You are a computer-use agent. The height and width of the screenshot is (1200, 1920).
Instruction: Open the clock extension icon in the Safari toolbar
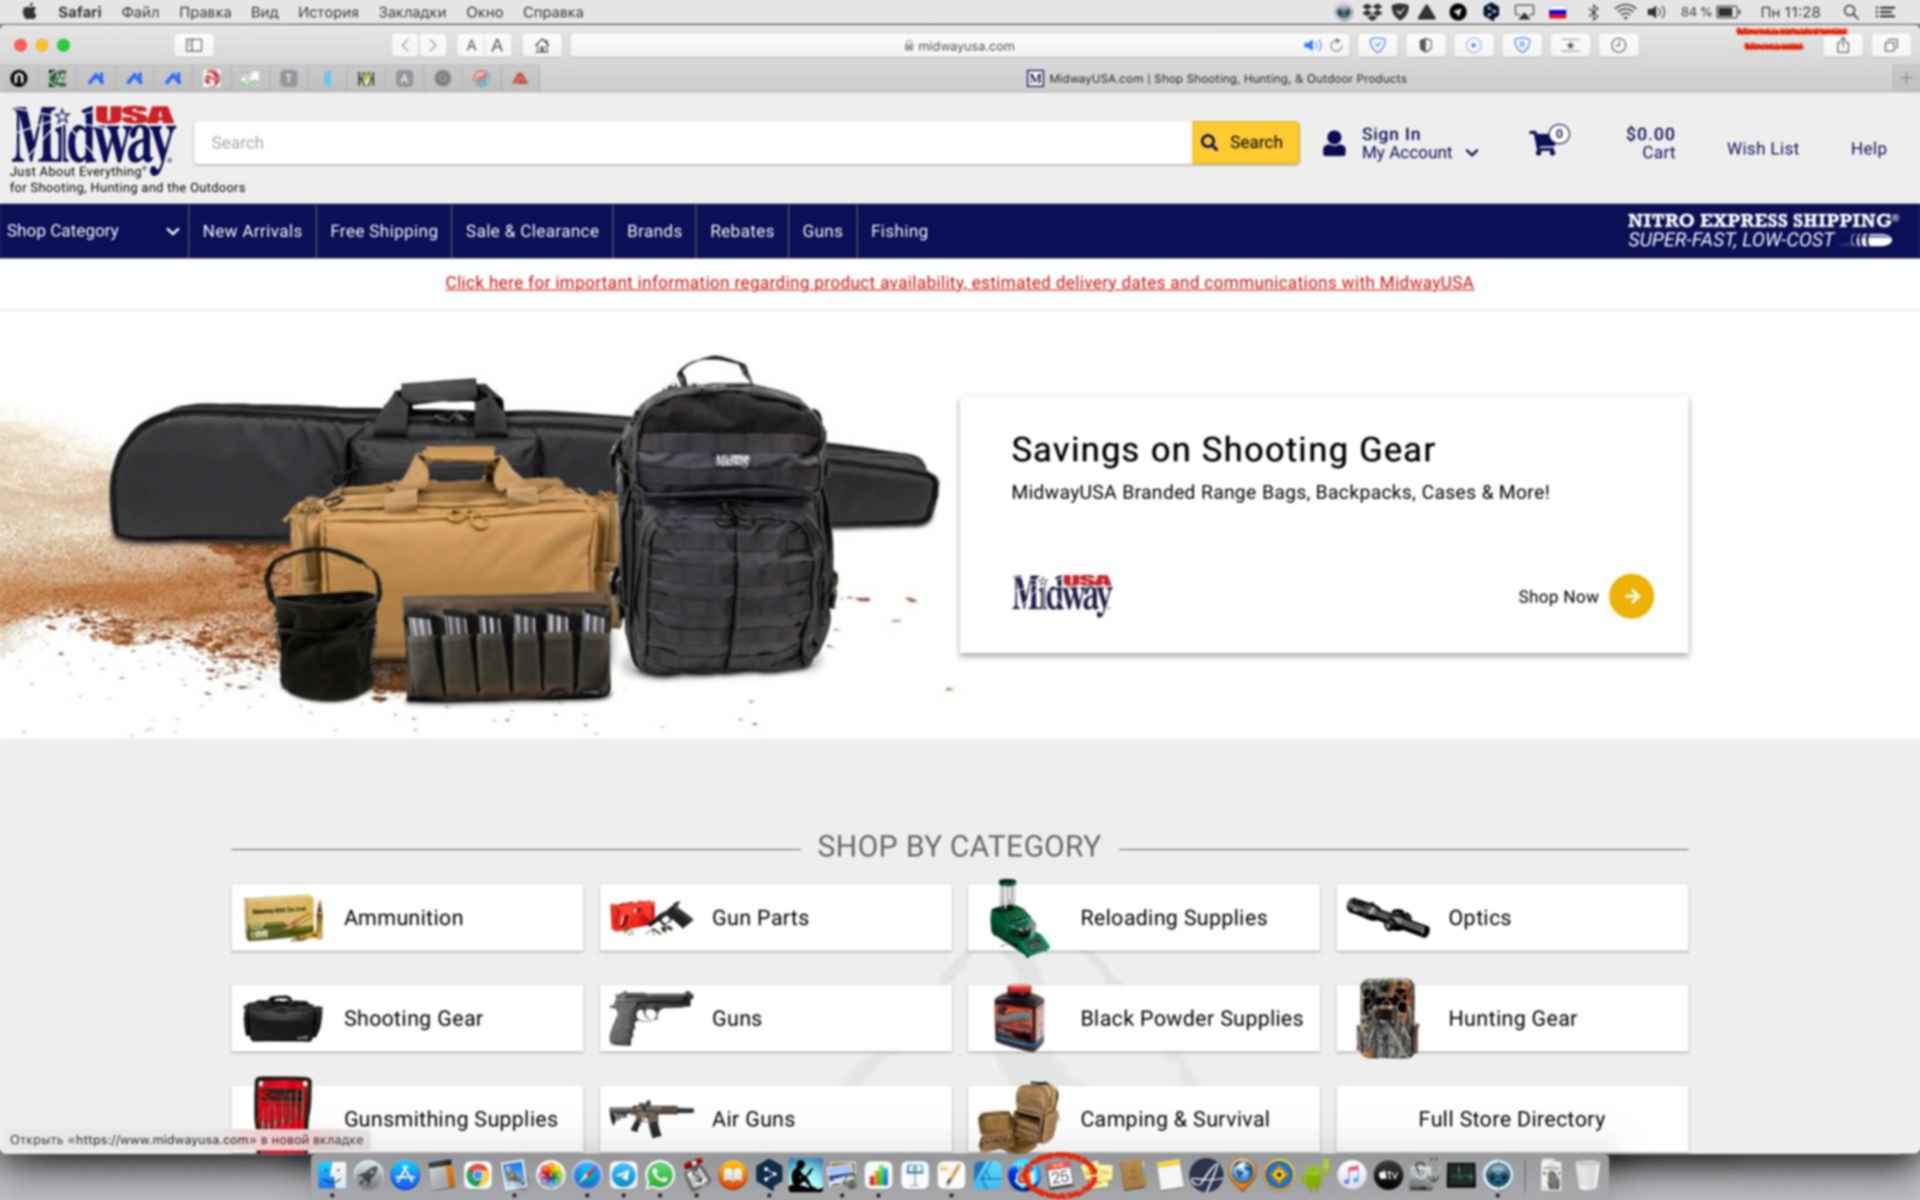click(x=1618, y=45)
